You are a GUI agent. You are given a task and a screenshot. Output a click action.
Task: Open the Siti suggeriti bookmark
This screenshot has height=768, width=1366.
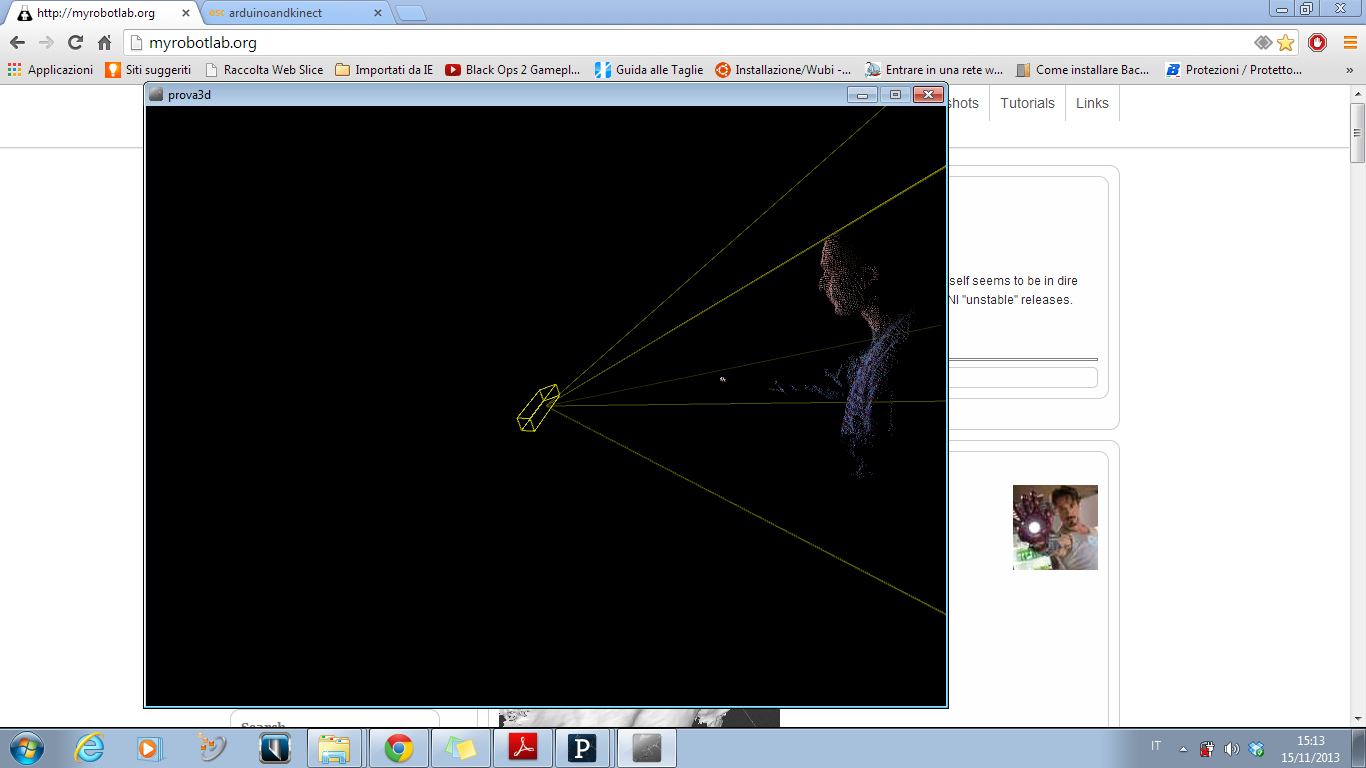click(x=149, y=70)
